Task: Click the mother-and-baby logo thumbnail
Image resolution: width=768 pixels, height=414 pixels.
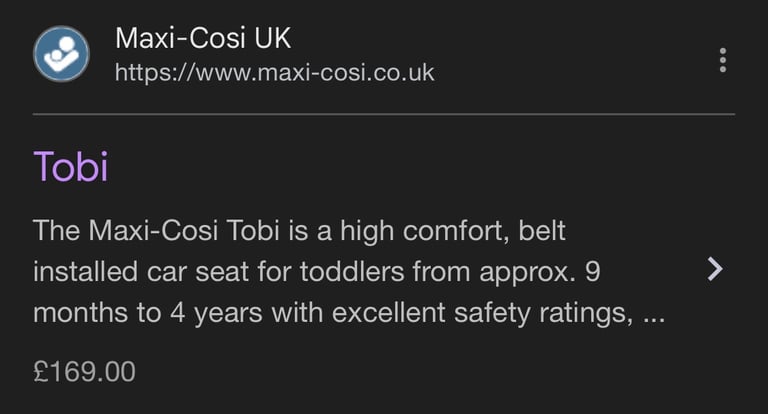Action: point(61,54)
